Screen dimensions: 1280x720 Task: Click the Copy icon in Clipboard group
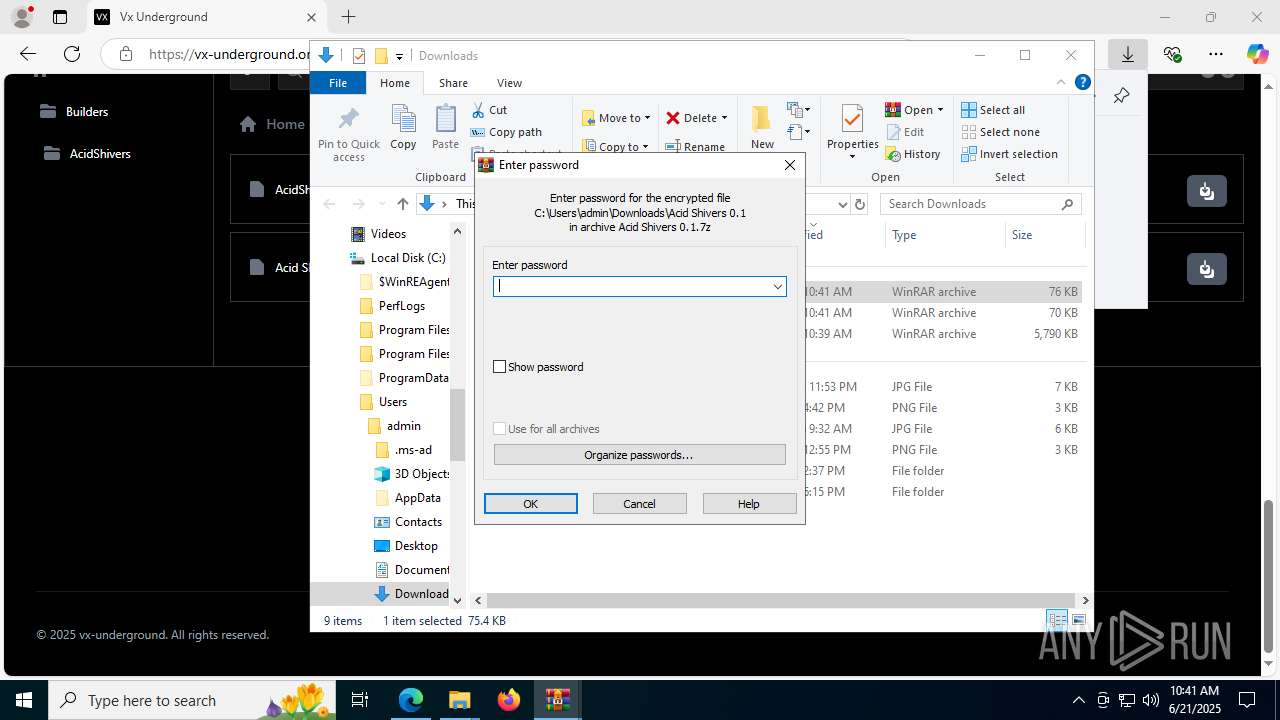click(403, 119)
